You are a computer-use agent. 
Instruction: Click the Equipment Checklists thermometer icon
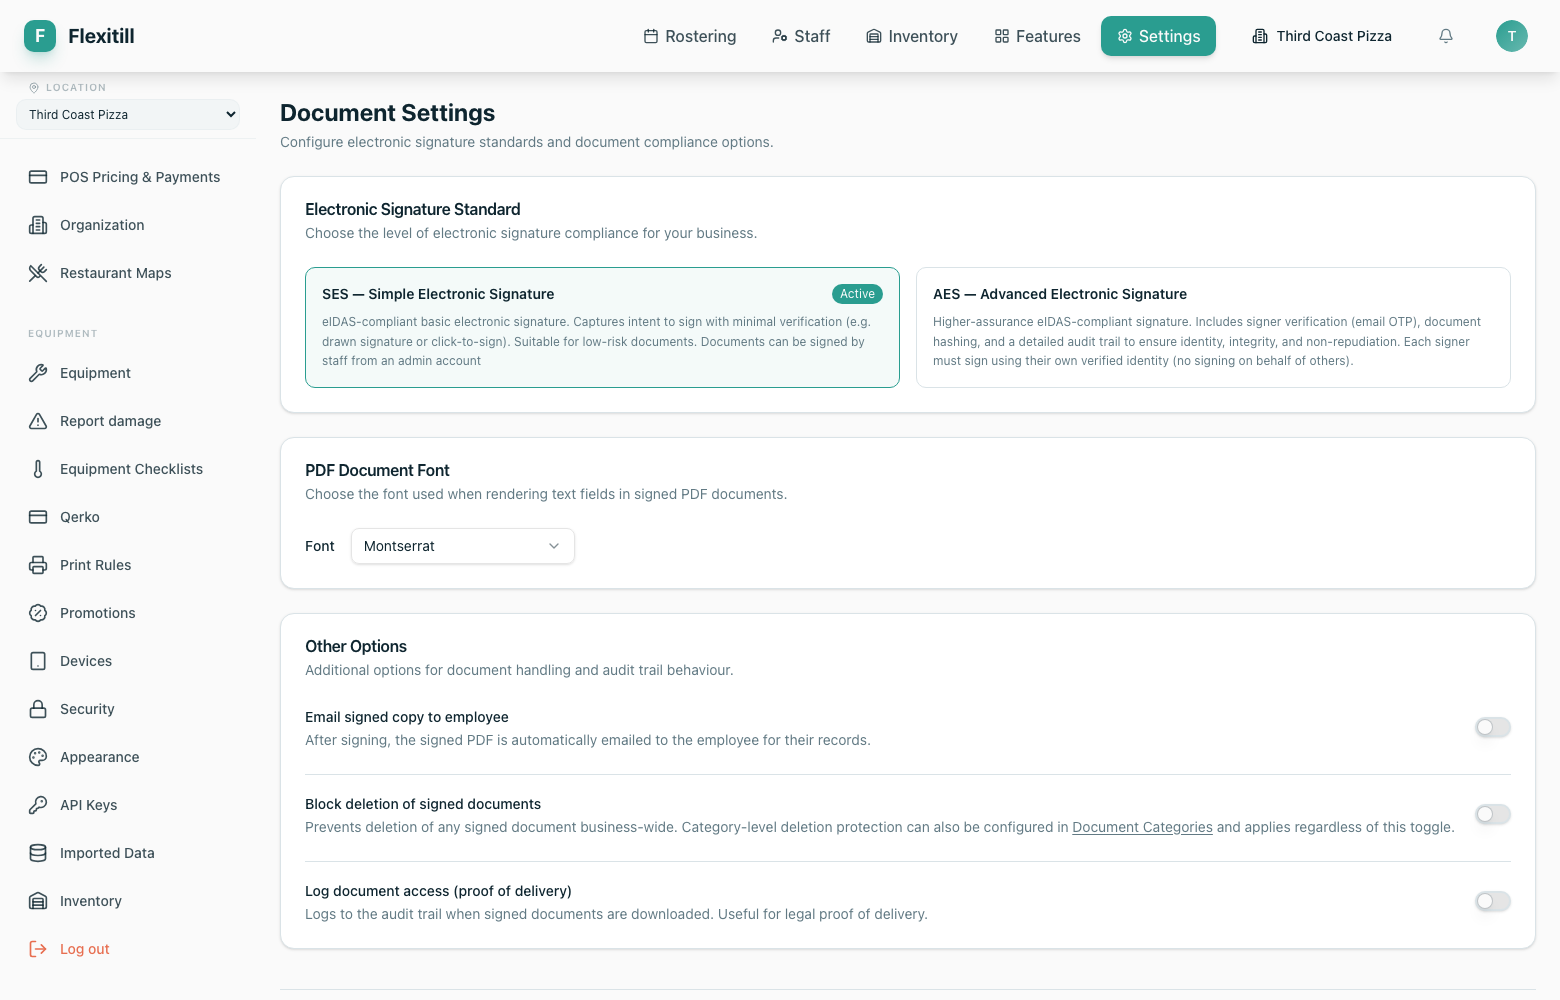click(x=38, y=469)
